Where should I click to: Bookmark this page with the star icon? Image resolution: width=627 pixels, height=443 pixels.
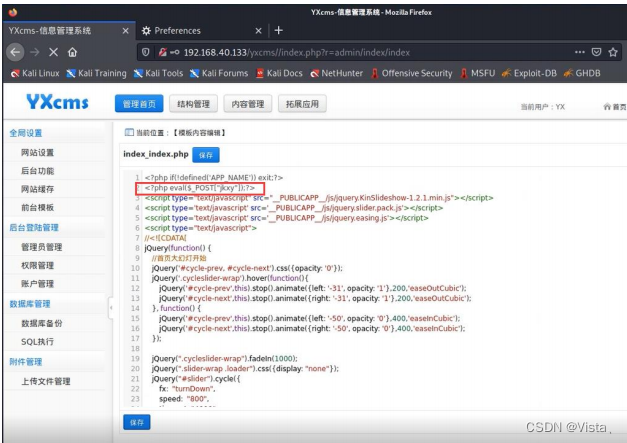pyautogui.click(x=613, y=52)
